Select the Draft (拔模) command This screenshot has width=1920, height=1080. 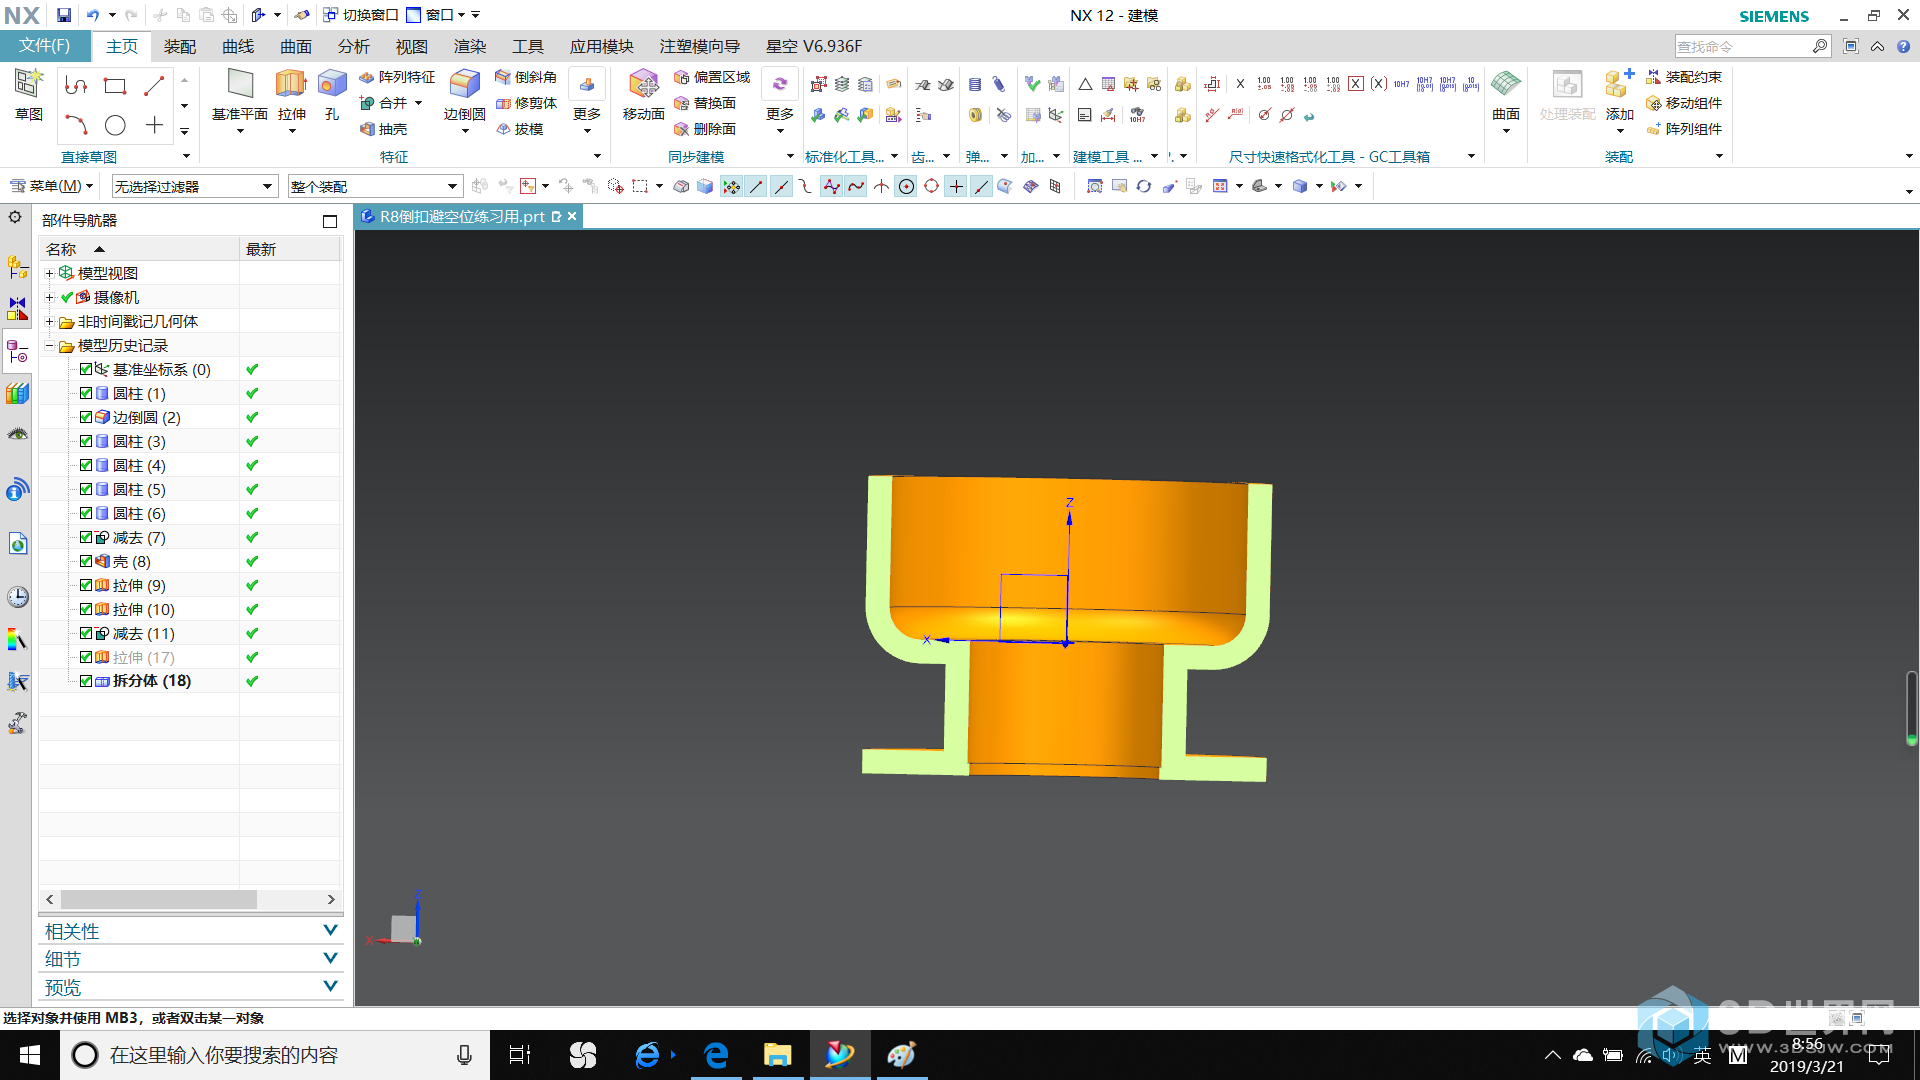click(519, 129)
